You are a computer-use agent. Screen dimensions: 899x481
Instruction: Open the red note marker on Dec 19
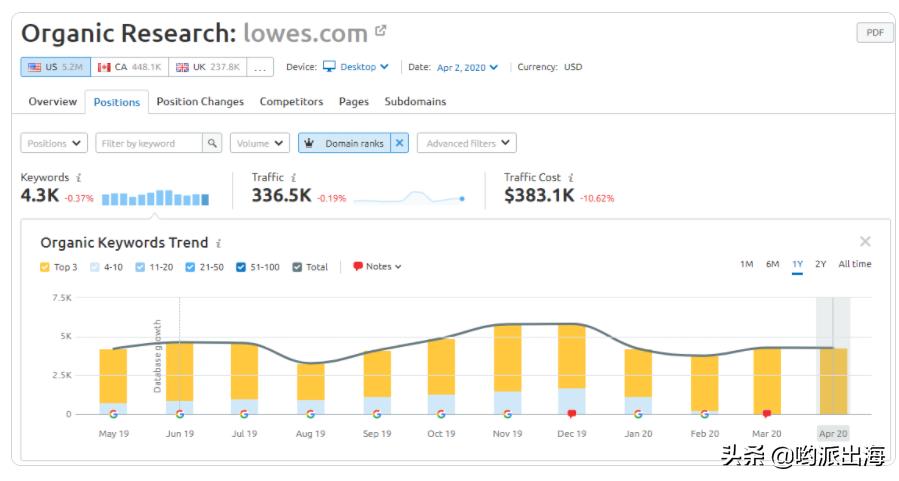pyautogui.click(x=572, y=413)
